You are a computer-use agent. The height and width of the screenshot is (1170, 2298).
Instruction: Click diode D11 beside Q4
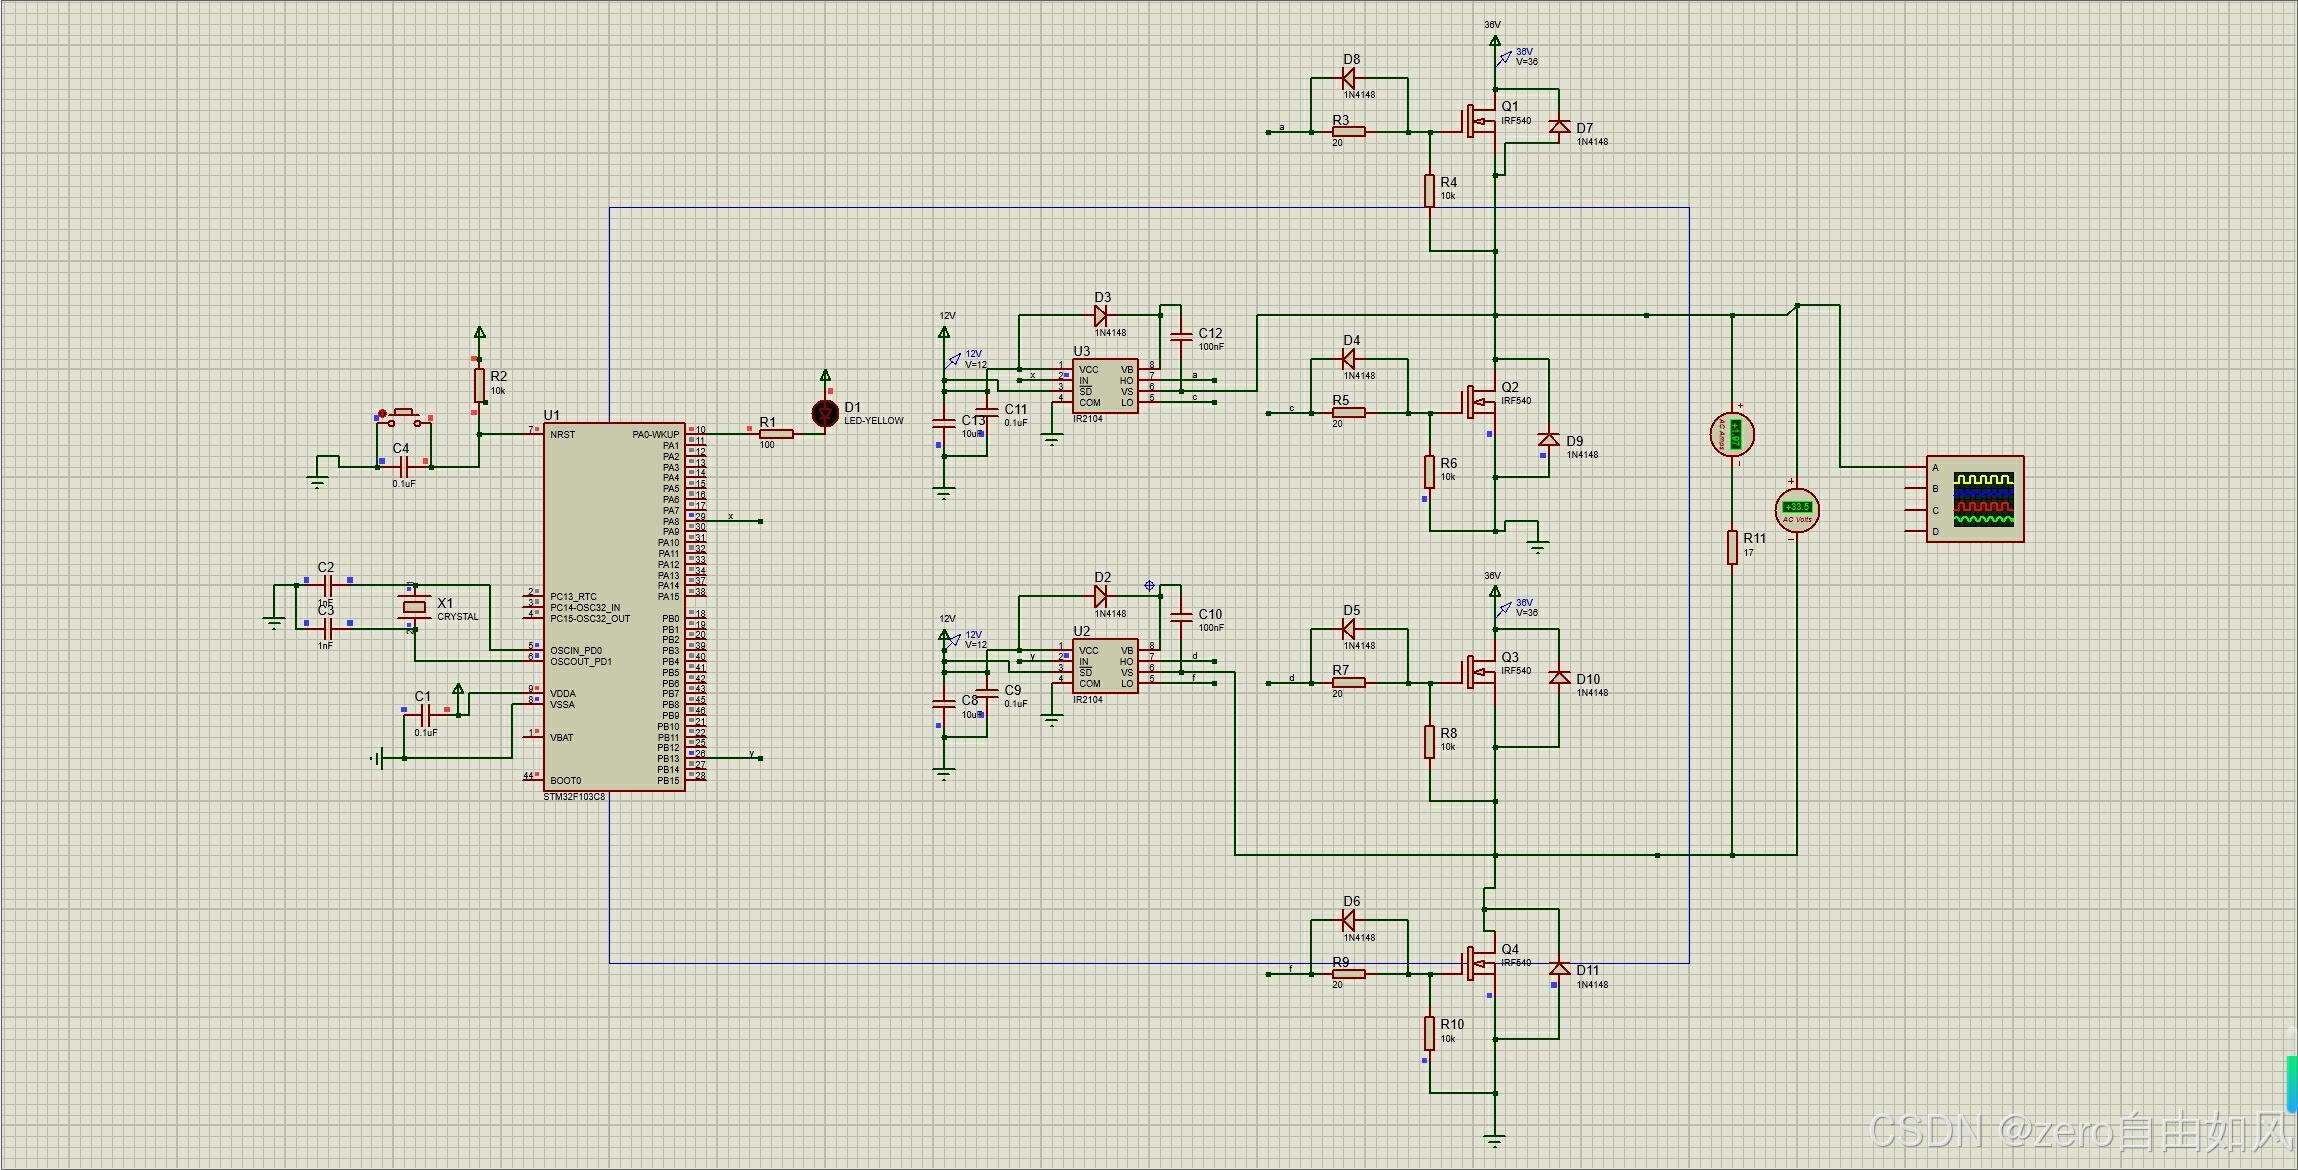1559,968
